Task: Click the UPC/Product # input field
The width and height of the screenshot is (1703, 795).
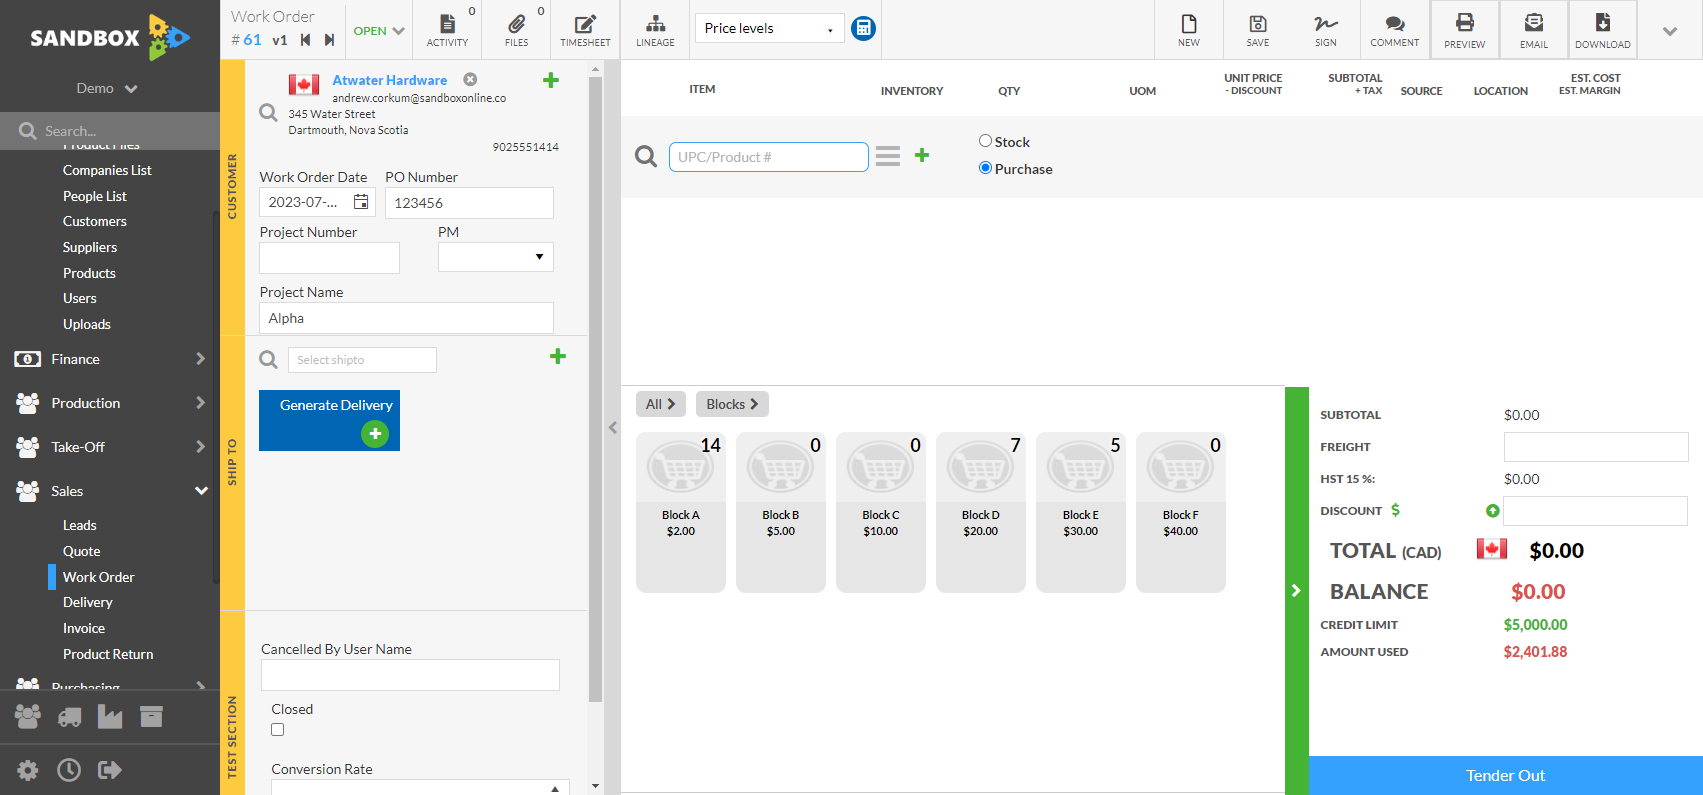Action: (768, 157)
